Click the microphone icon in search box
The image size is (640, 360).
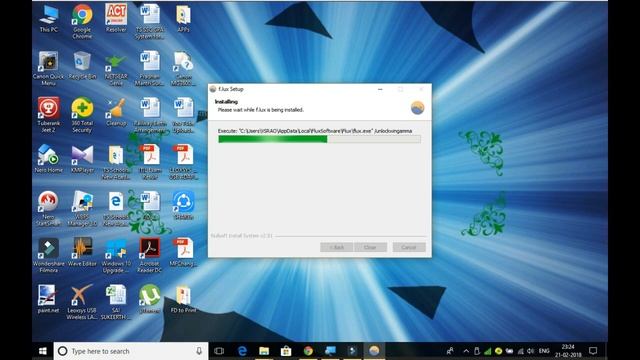[x=199, y=351]
